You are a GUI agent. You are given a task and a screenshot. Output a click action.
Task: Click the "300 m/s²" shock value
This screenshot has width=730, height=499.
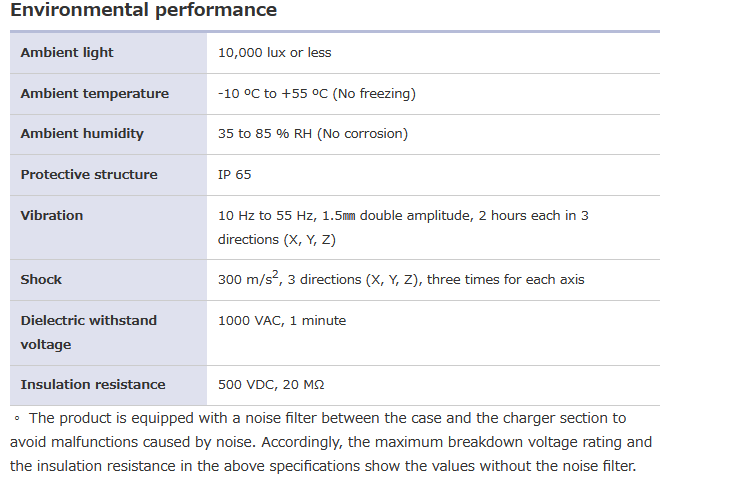point(249,280)
